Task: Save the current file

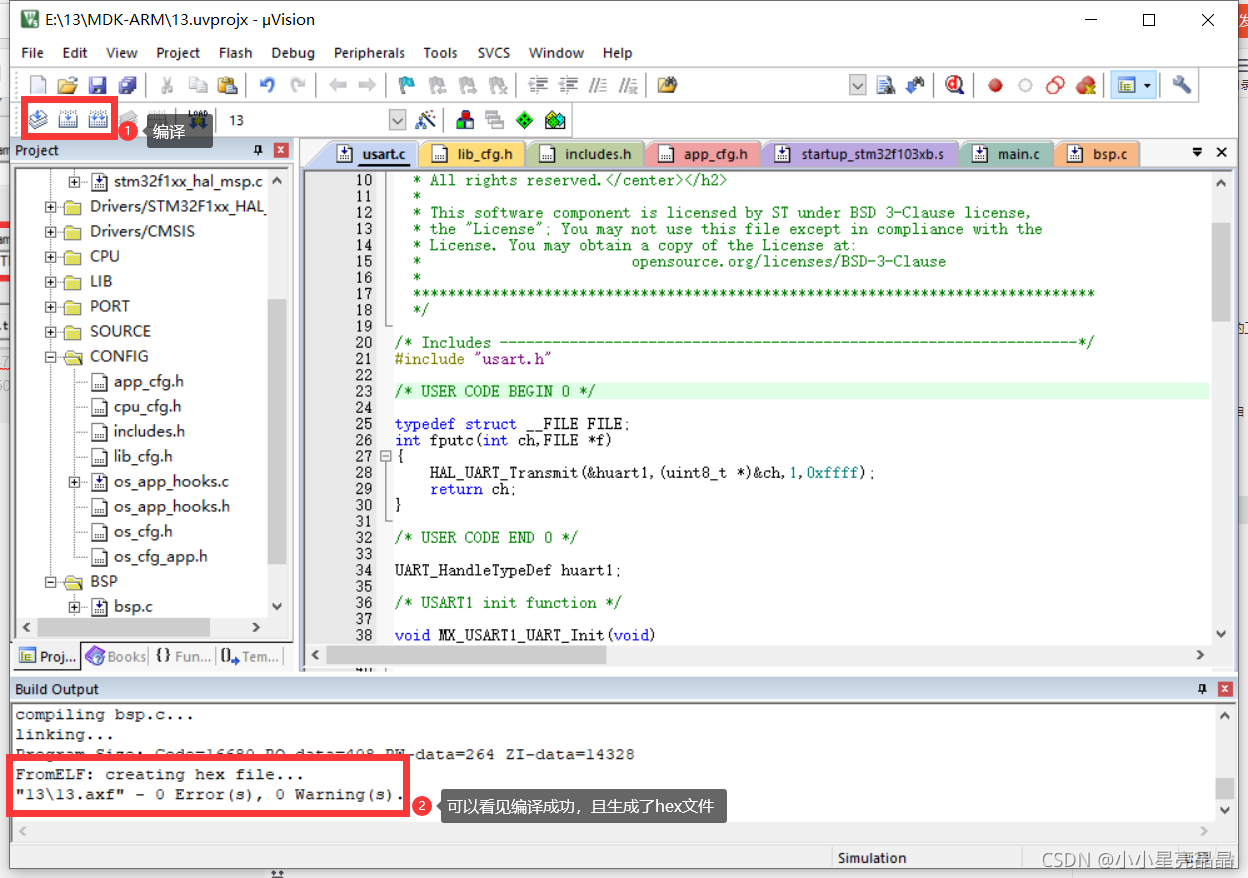Action: [97, 86]
